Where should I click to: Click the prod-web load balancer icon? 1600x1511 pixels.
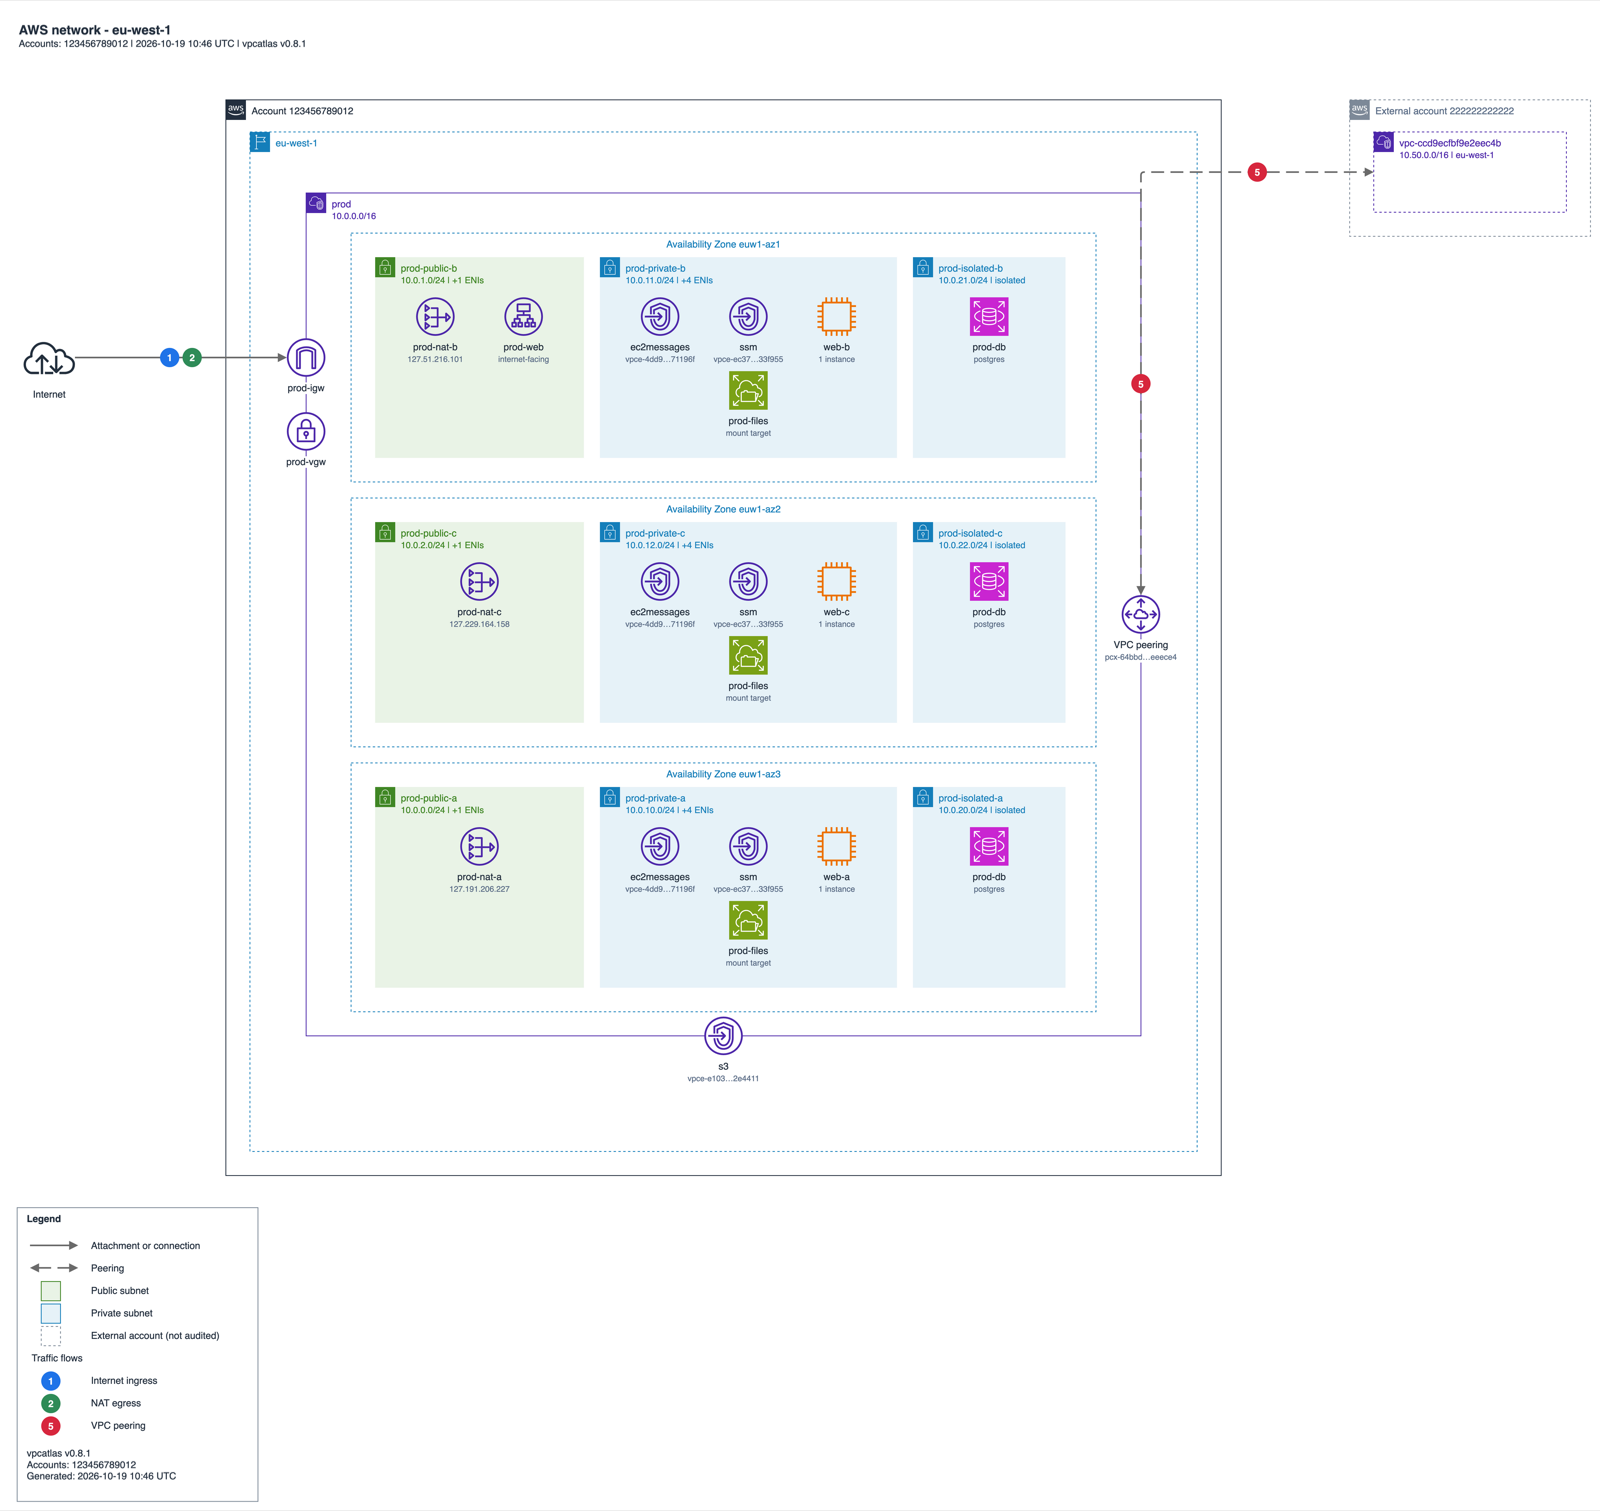tap(523, 317)
